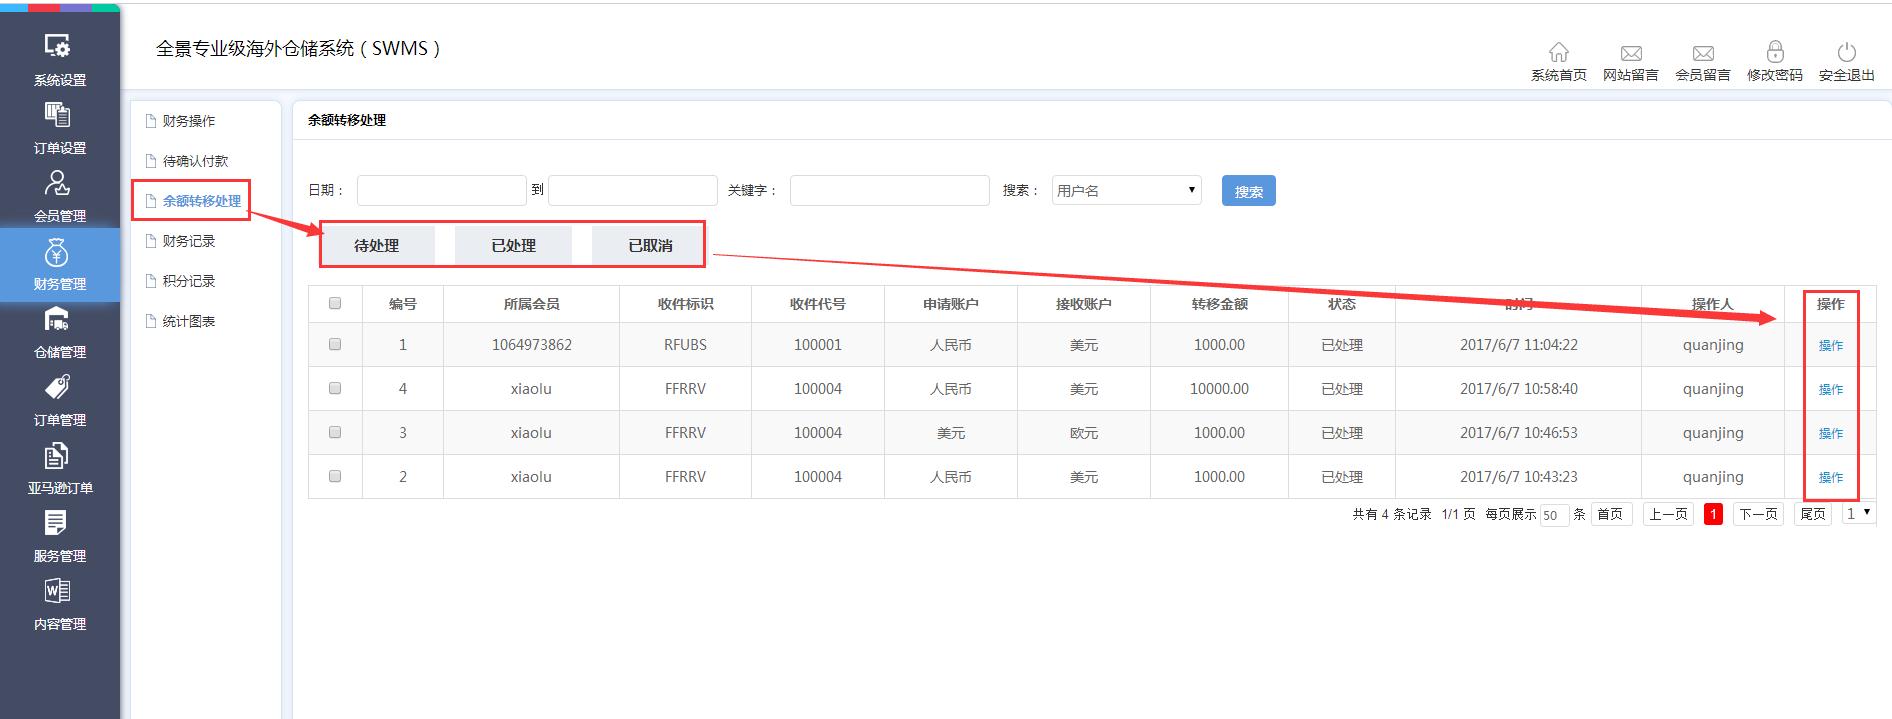Image resolution: width=1892 pixels, height=719 pixels.
Task: Check the box for record 1064973862
Action: (x=335, y=344)
